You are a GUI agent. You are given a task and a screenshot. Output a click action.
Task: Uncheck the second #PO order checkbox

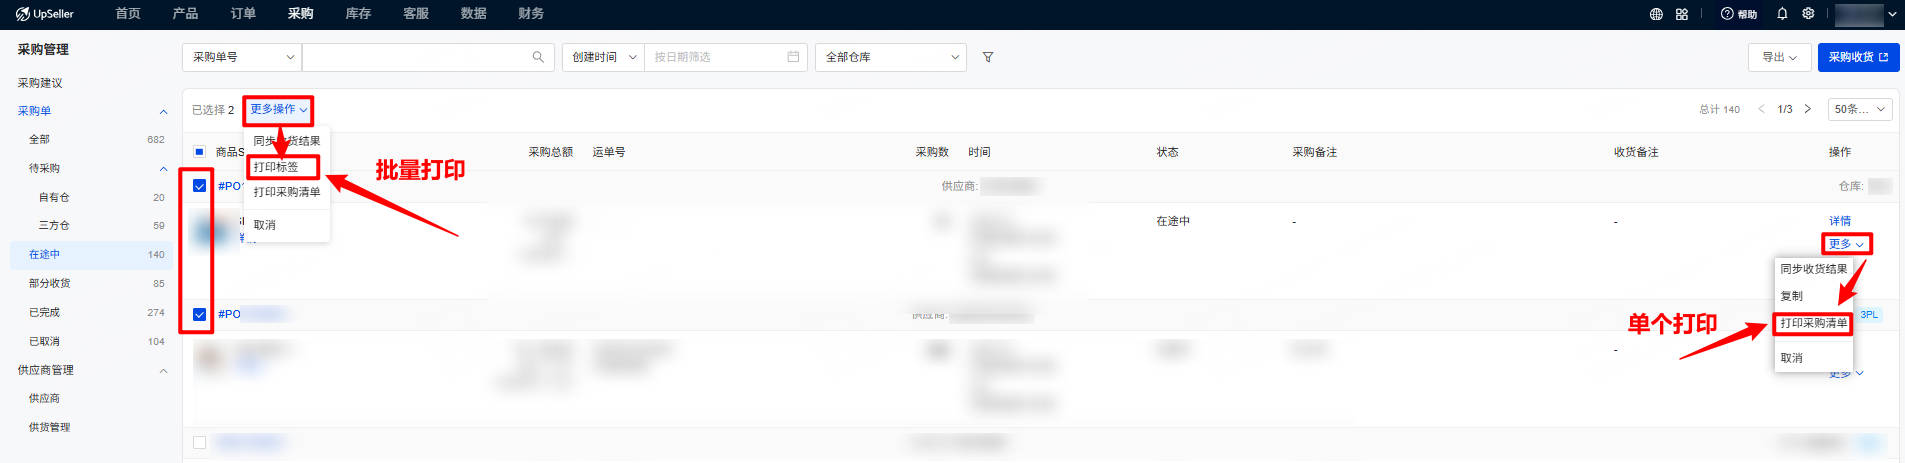200,314
